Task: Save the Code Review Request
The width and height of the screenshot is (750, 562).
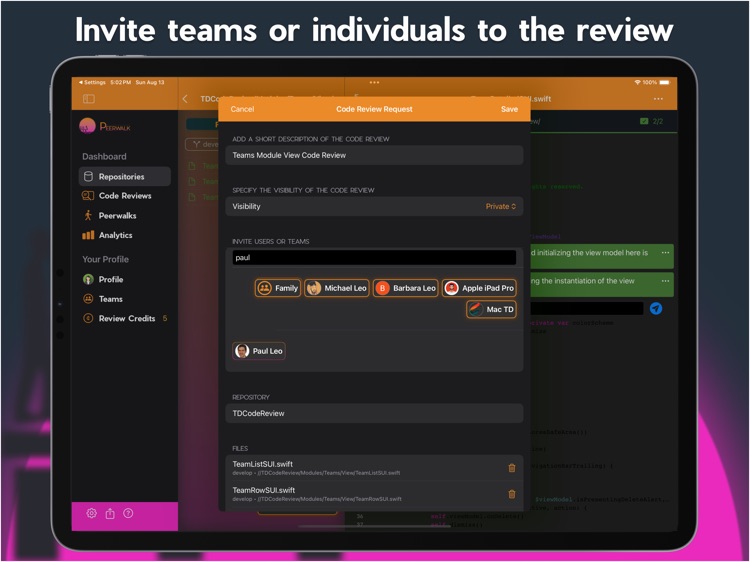Action: pos(509,109)
